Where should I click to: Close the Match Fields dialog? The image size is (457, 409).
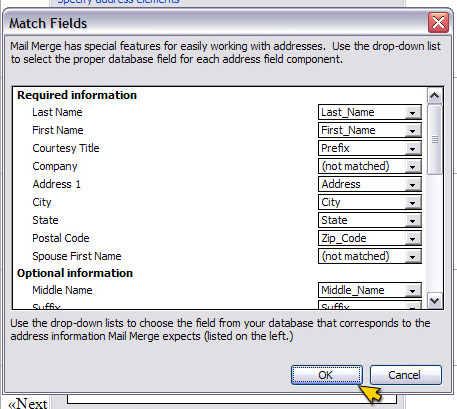pyautogui.click(x=438, y=23)
